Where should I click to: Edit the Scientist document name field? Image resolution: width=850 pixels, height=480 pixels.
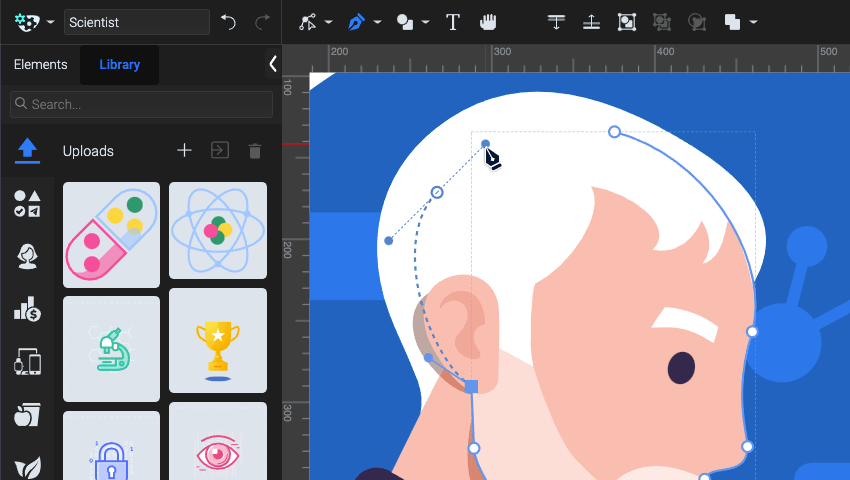tap(137, 22)
